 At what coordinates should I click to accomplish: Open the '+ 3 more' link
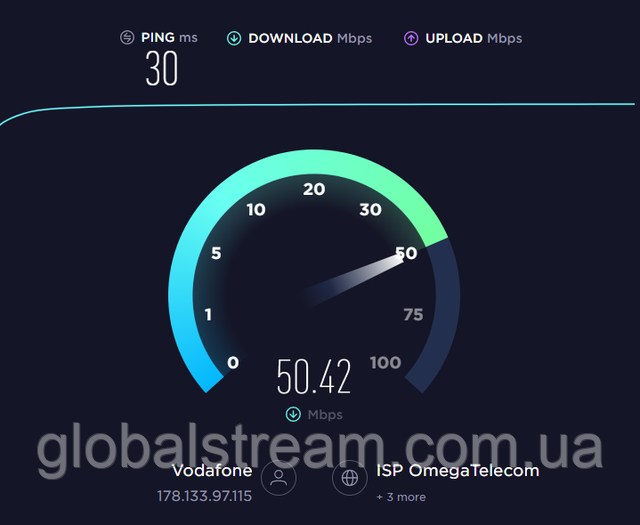tap(401, 497)
